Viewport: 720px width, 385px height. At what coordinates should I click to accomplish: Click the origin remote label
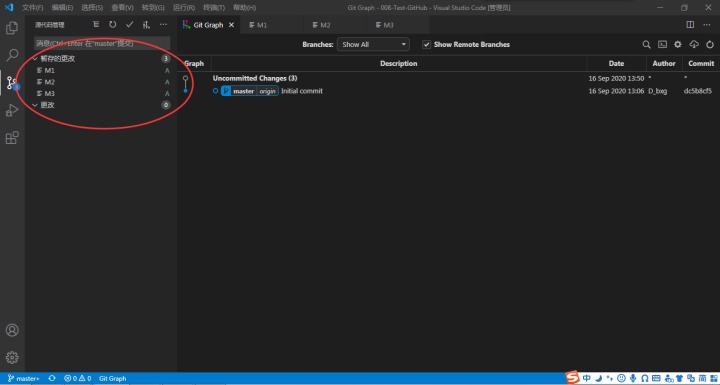click(x=267, y=91)
